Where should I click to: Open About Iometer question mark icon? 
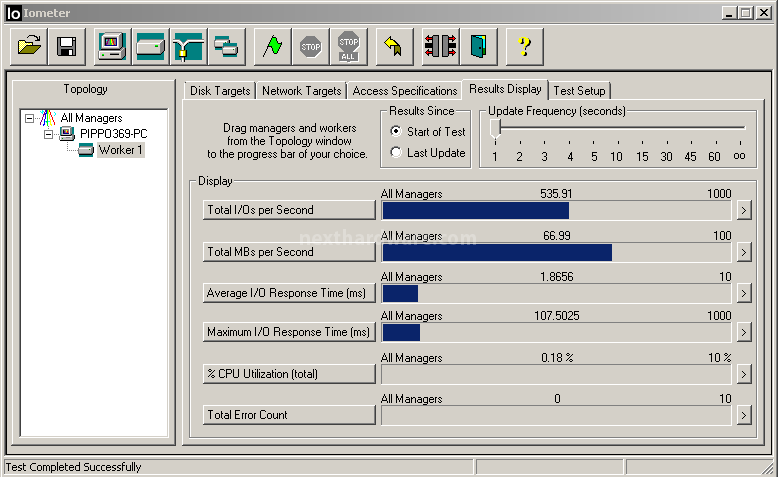pos(524,47)
